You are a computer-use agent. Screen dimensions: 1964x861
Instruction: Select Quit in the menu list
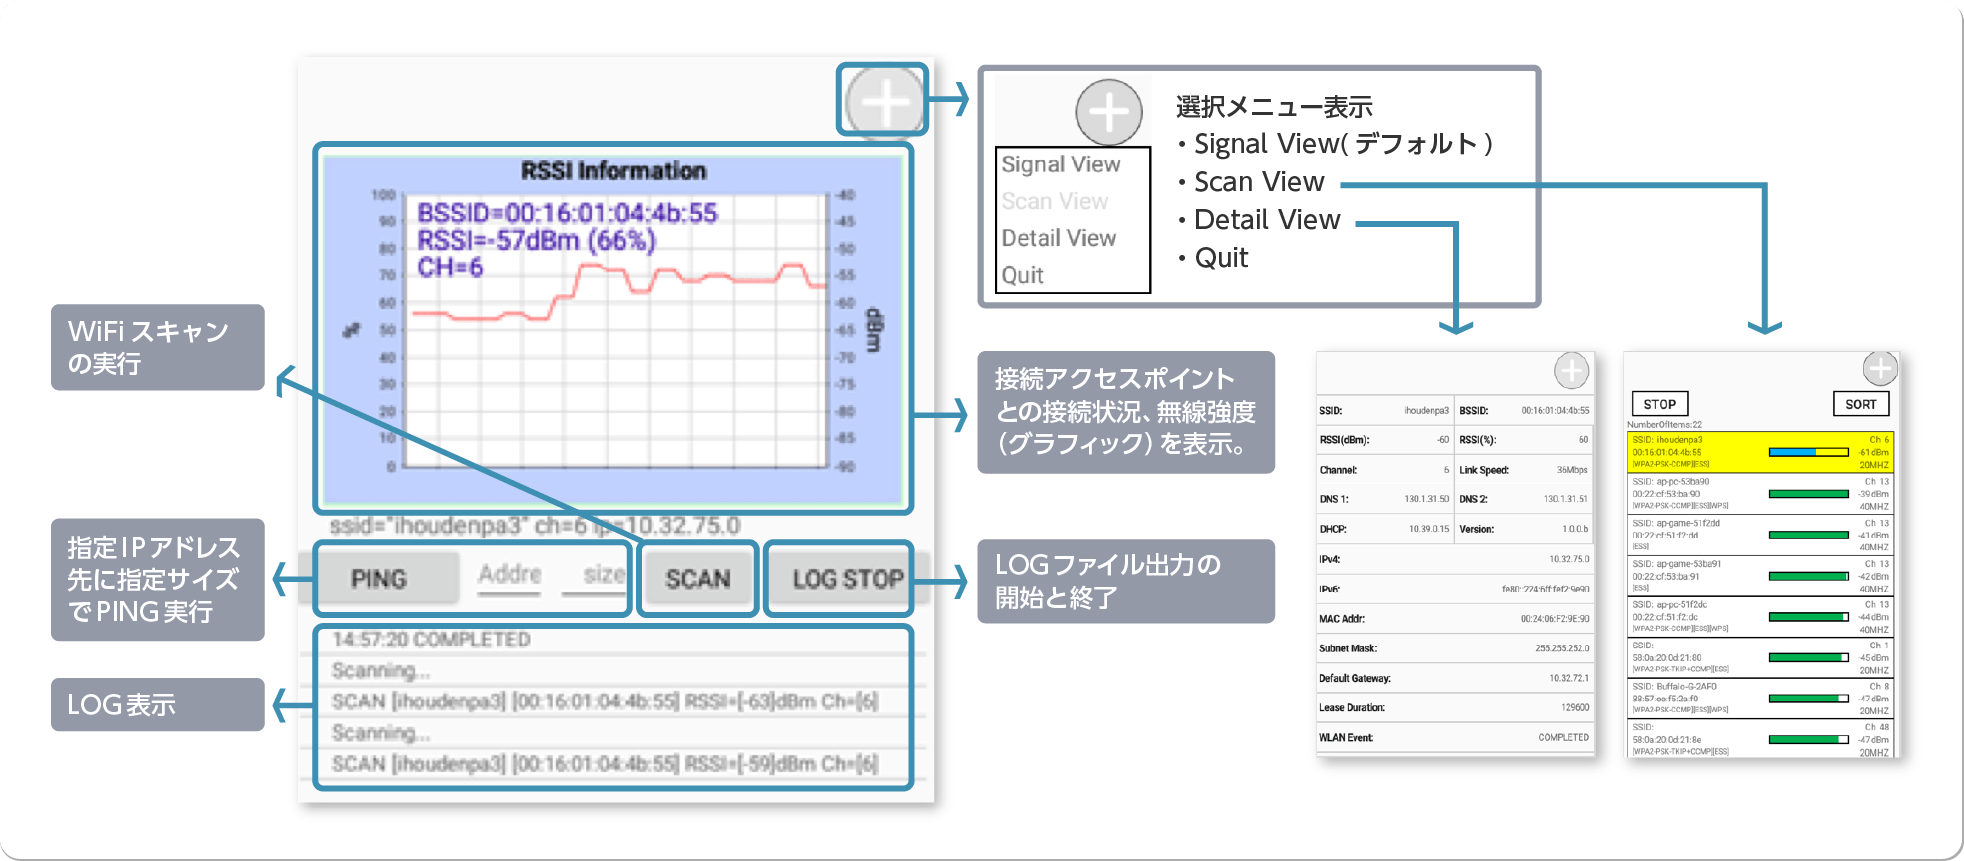click(x=1023, y=275)
